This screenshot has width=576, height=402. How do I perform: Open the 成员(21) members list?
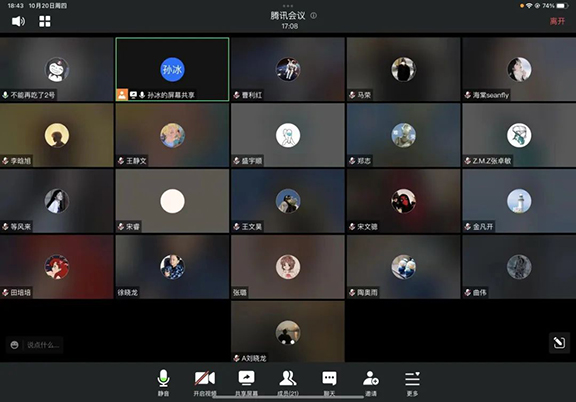pyautogui.click(x=288, y=383)
